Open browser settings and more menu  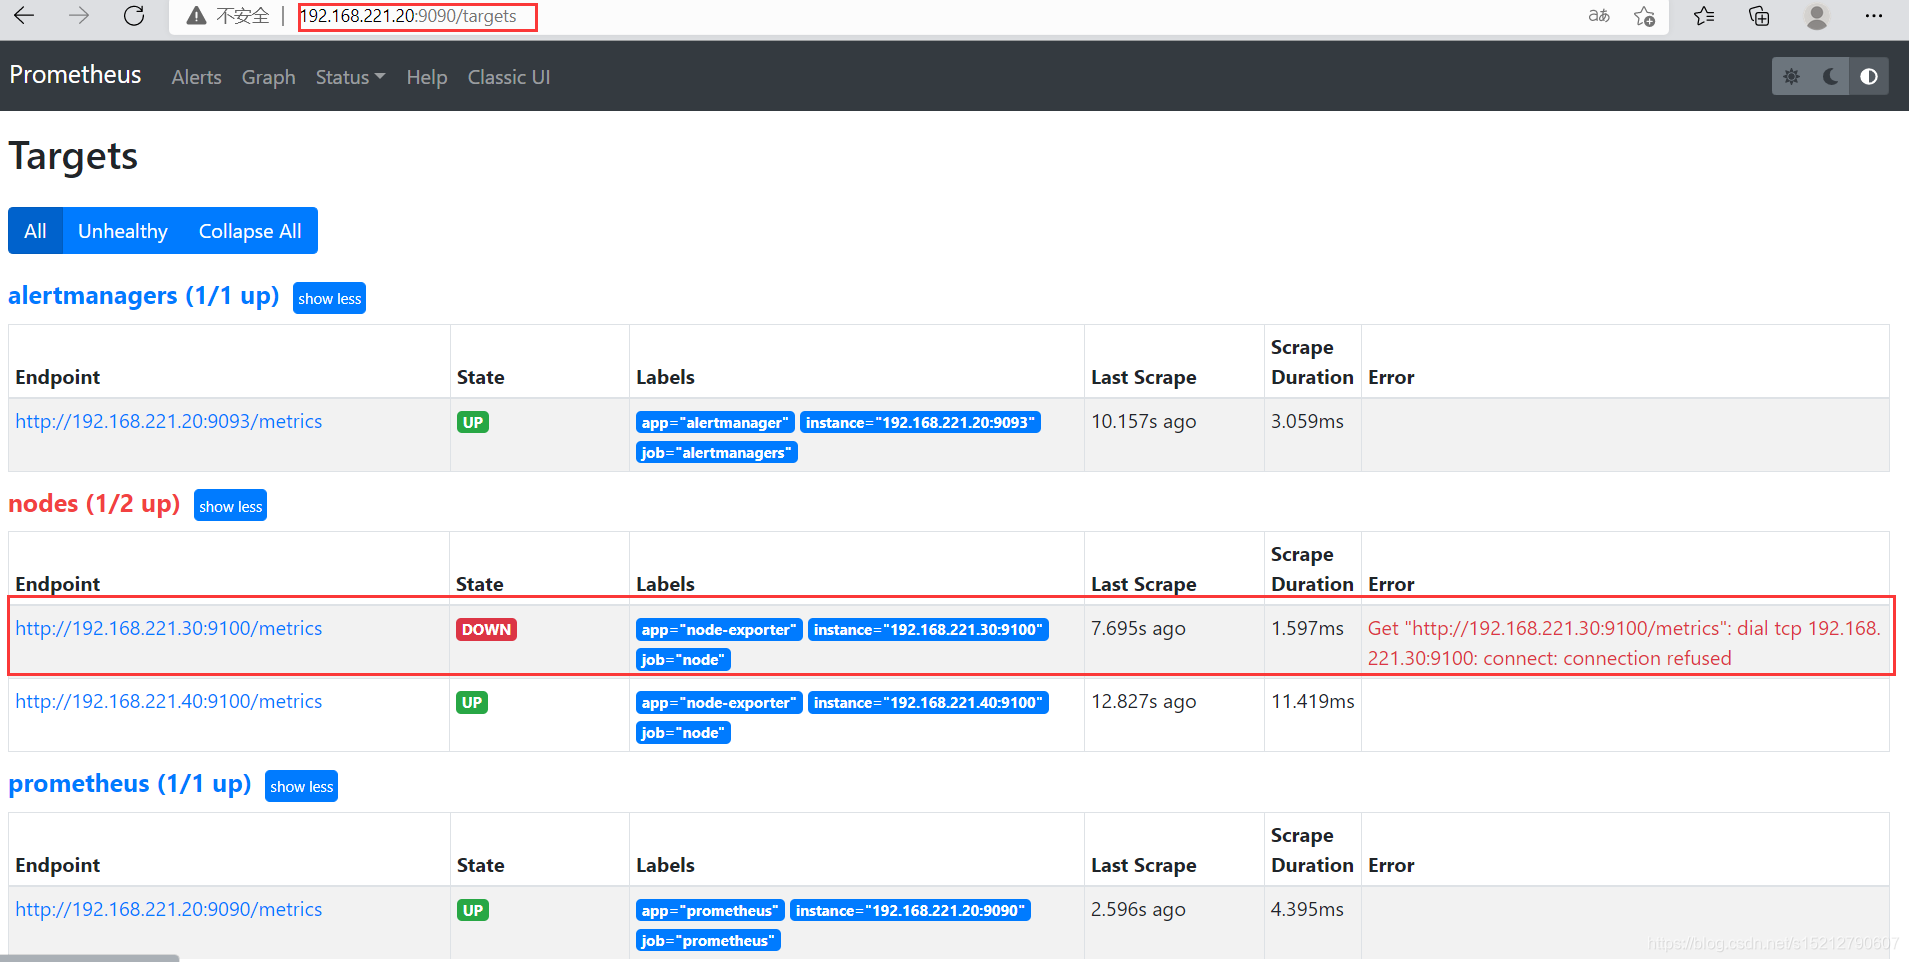click(x=1874, y=16)
